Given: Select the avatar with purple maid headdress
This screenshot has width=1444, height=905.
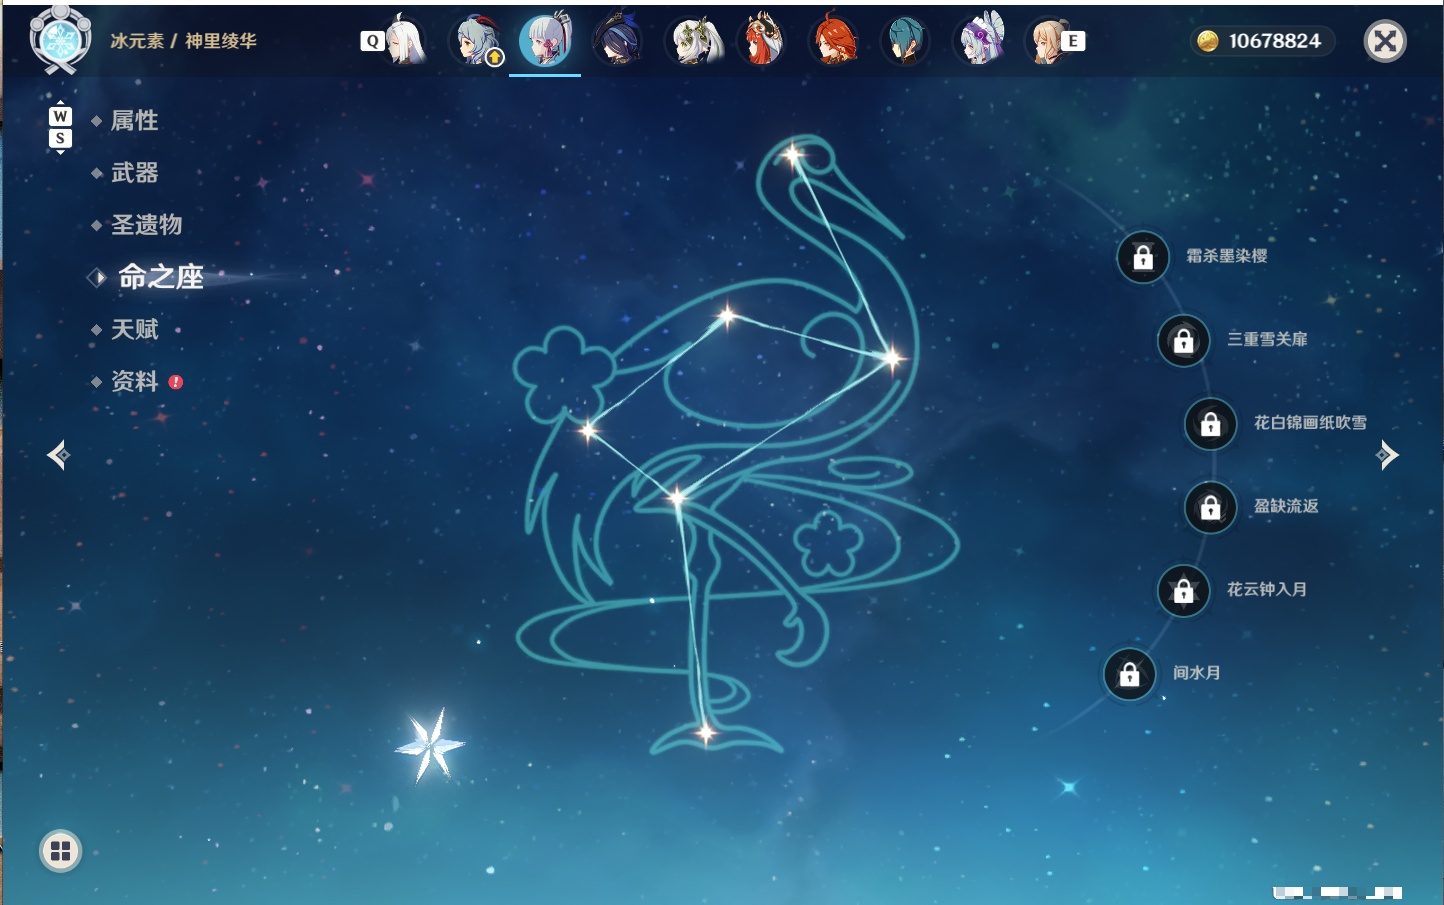Looking at the screenshot, I should (980, 41).
